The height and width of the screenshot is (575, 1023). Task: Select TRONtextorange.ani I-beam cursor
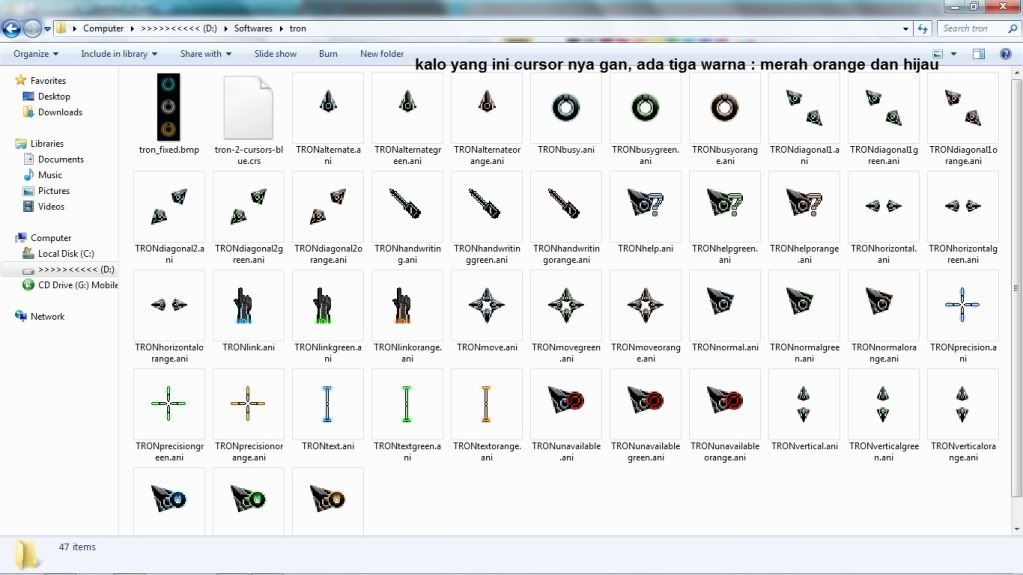(487, 403)
